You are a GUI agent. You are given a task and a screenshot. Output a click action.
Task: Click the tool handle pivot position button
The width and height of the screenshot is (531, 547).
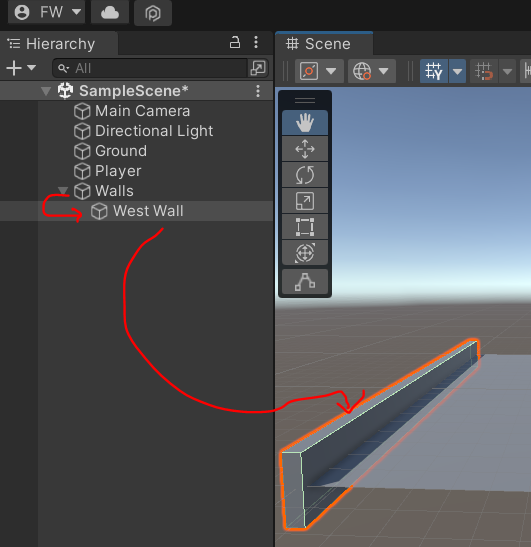(309, 71)
